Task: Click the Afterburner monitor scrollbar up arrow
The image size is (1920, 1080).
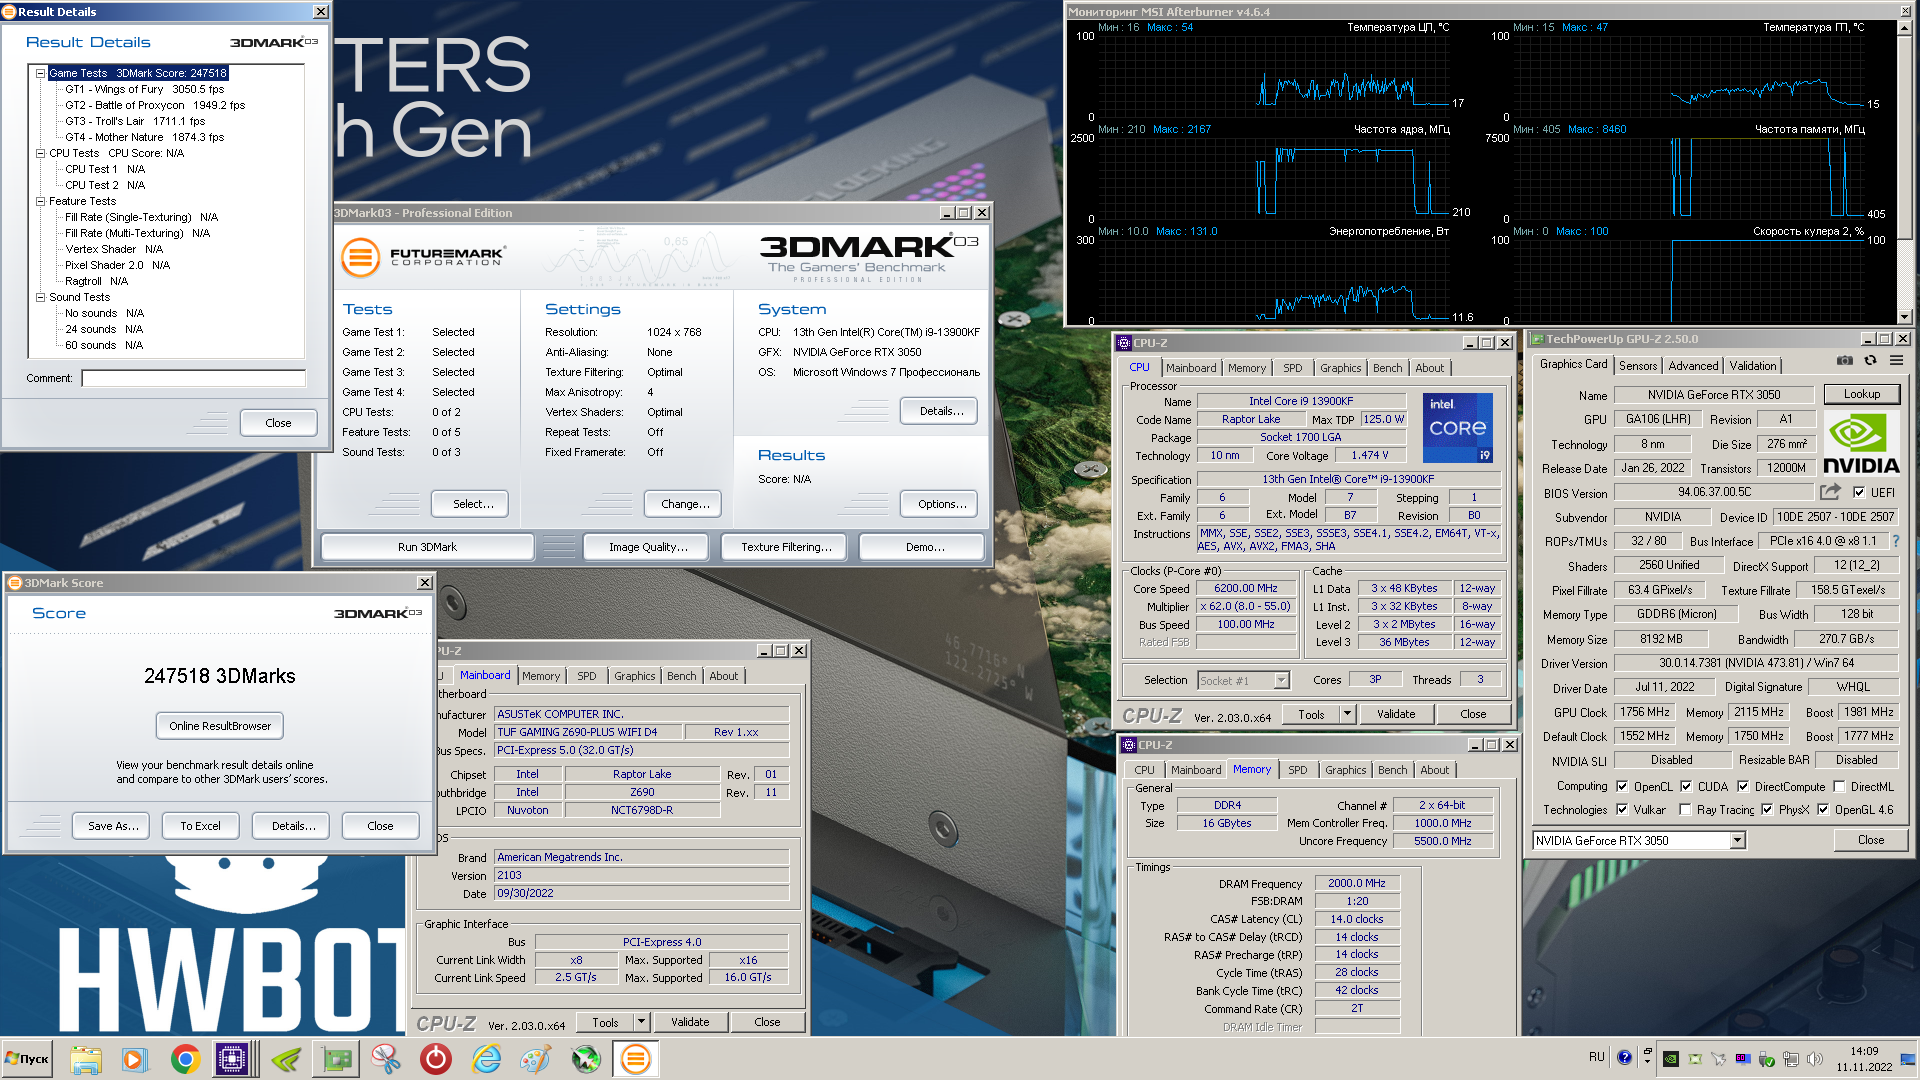Action: (1904, 28)
